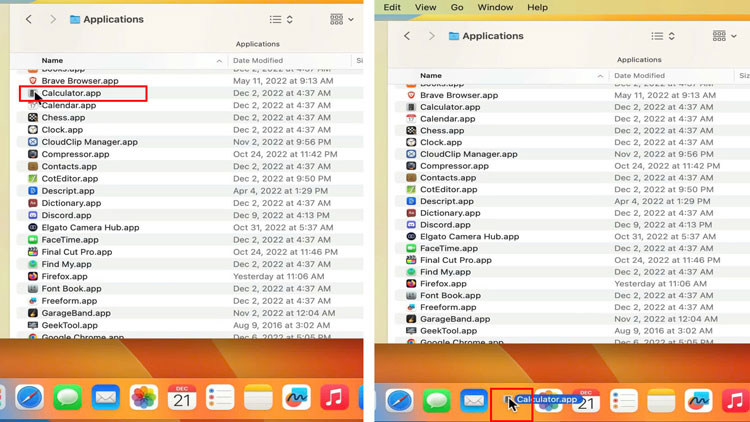750x422 pixels.
Task: Select Dictionary.app name in left window
Action: pyautogui.click(x=71, y=203)
